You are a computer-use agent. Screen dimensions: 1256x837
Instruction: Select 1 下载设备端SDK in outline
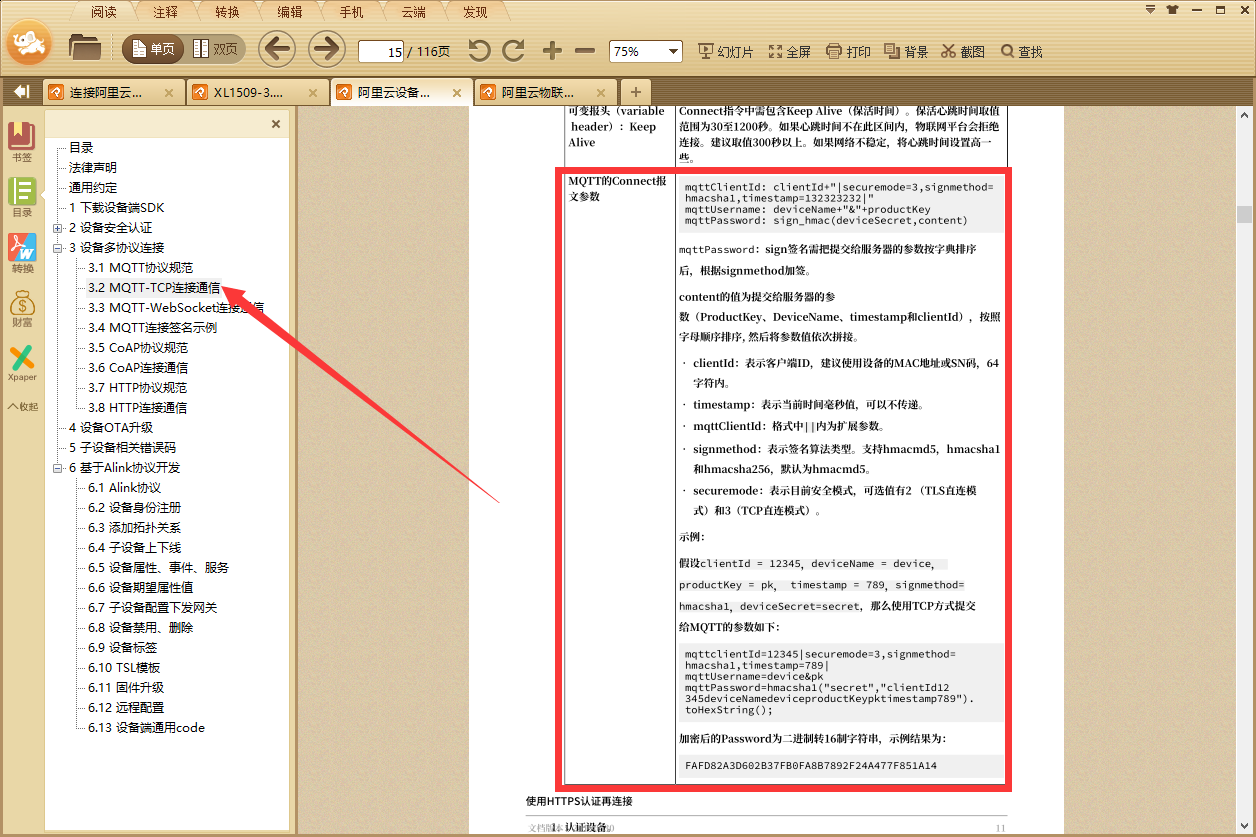click(x=116, y=208)
